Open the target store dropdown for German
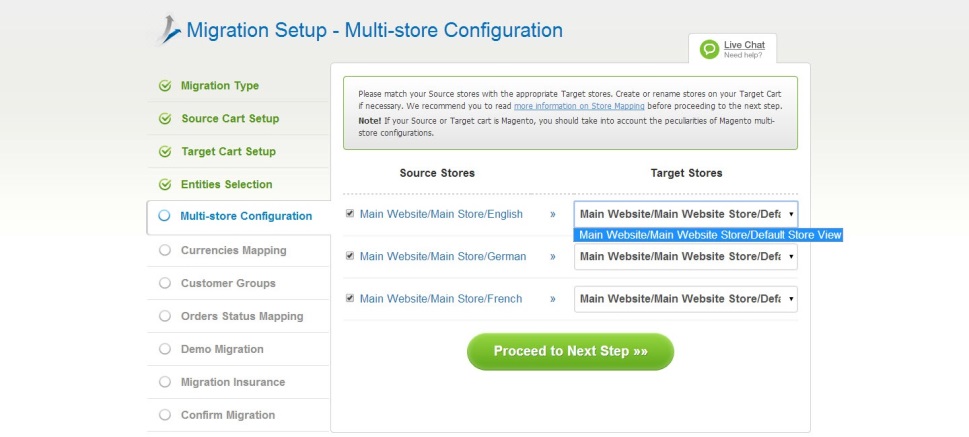This screenshot has height=437, width=969. pos(686,257)
